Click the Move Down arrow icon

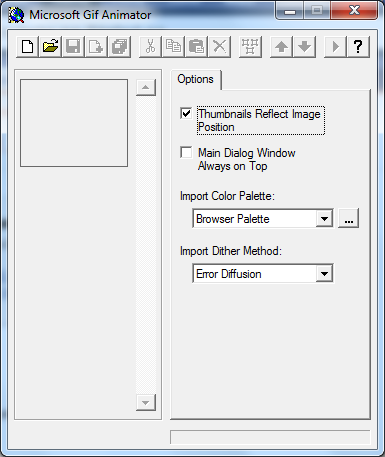(x=304, y=47)
